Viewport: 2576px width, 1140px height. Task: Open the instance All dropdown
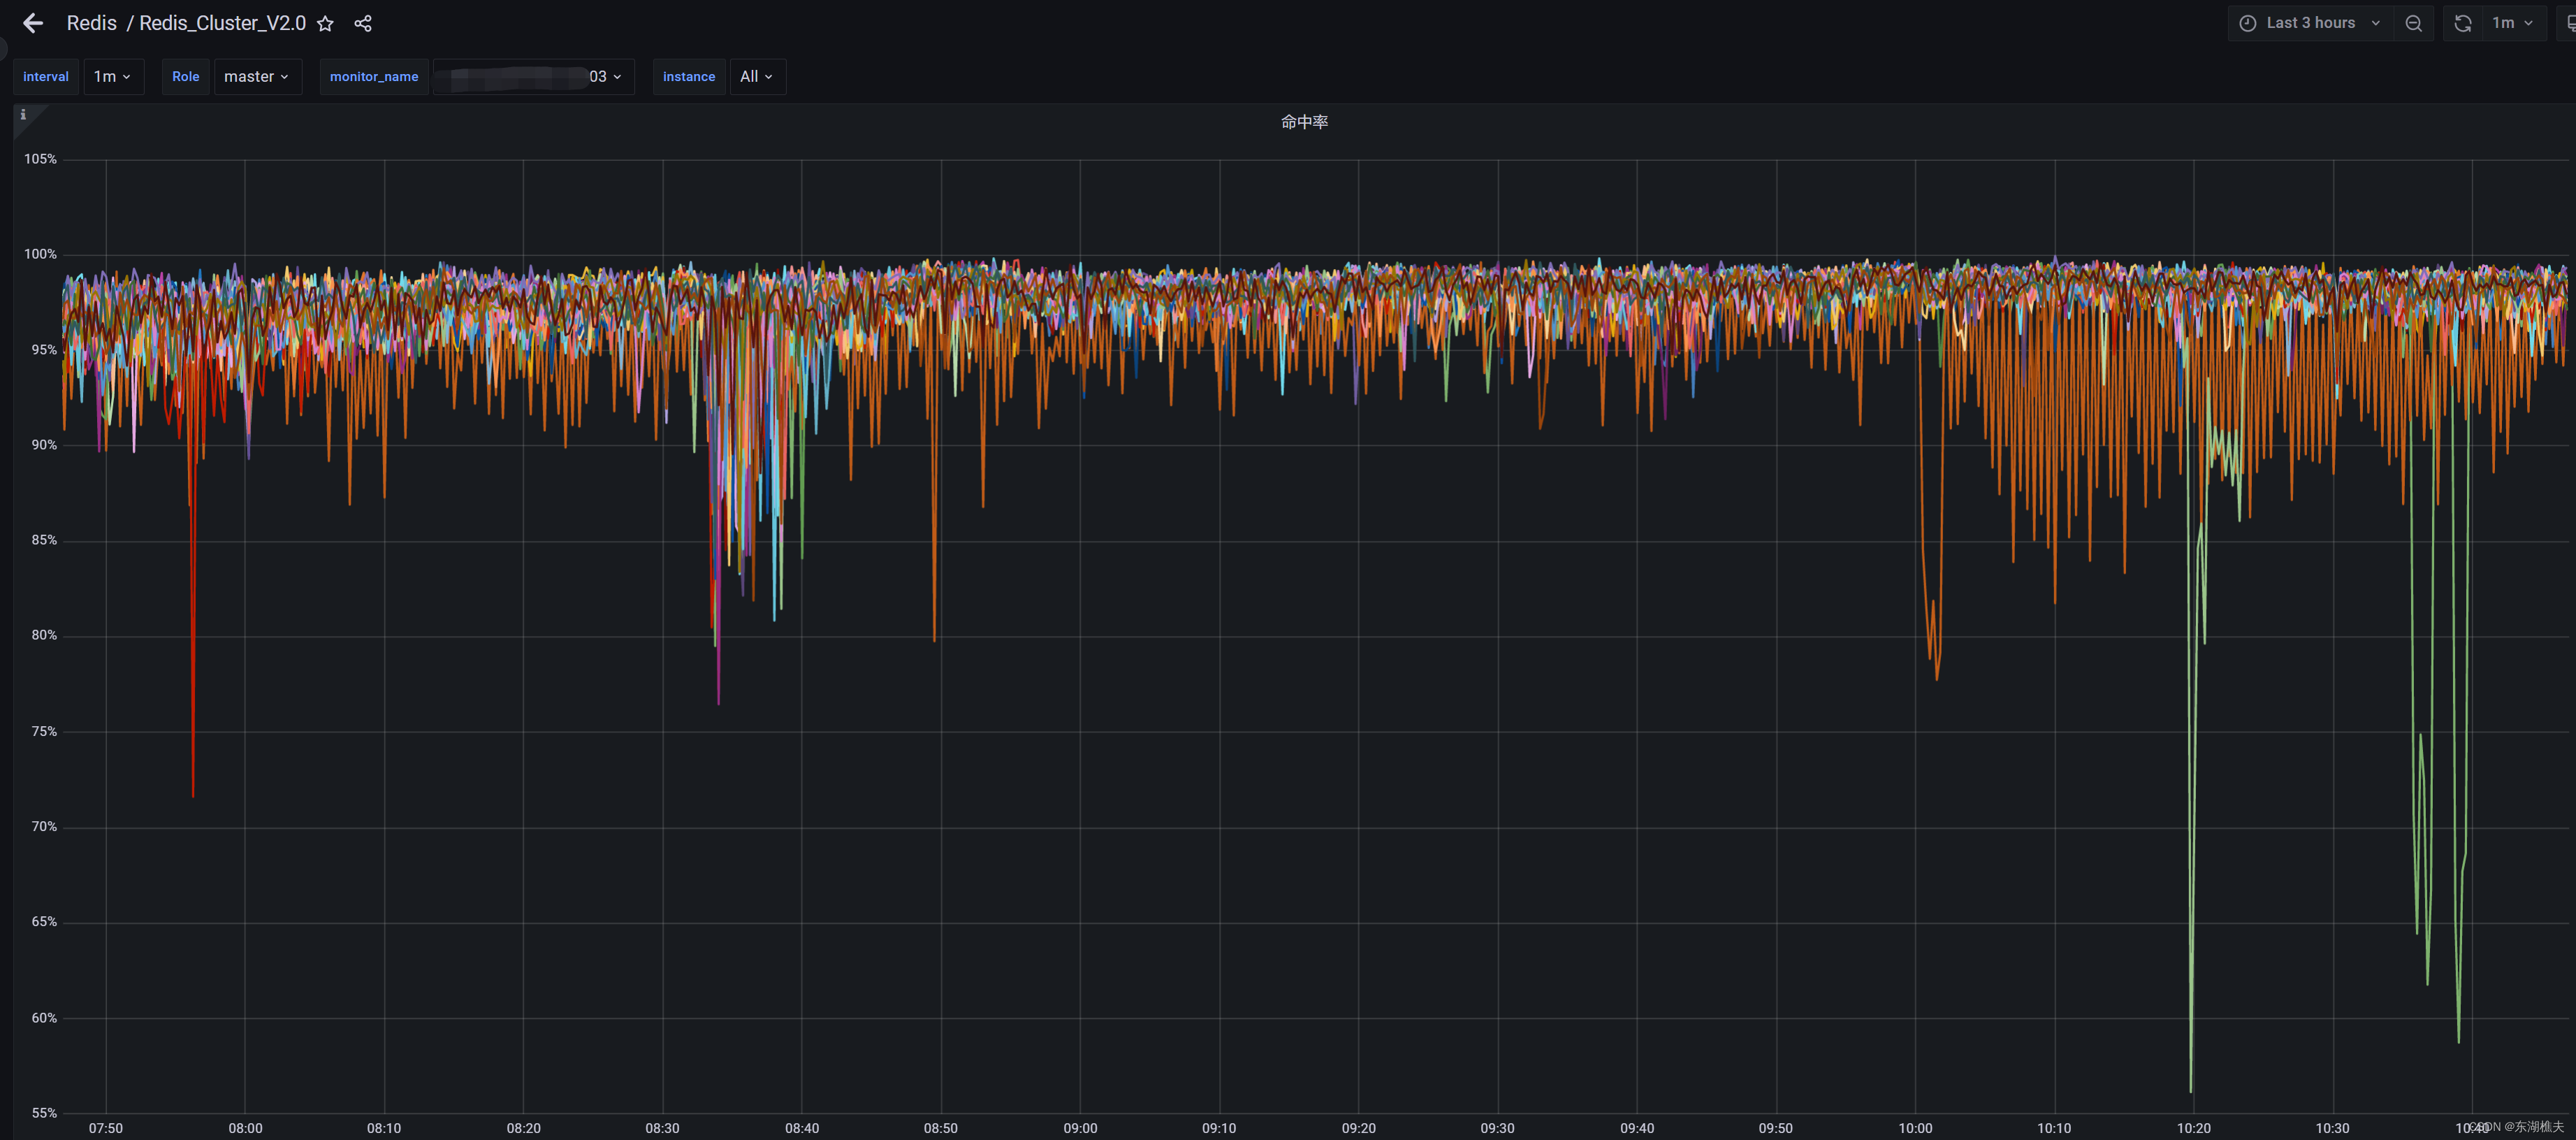756,77
